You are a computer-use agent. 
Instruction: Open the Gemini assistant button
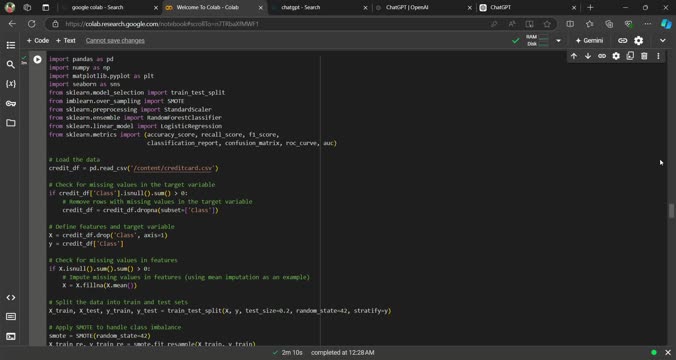click(x=589, y=41)
